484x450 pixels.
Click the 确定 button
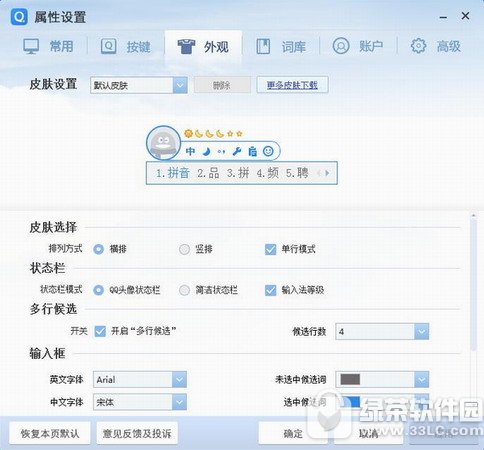tap(293, 433)
